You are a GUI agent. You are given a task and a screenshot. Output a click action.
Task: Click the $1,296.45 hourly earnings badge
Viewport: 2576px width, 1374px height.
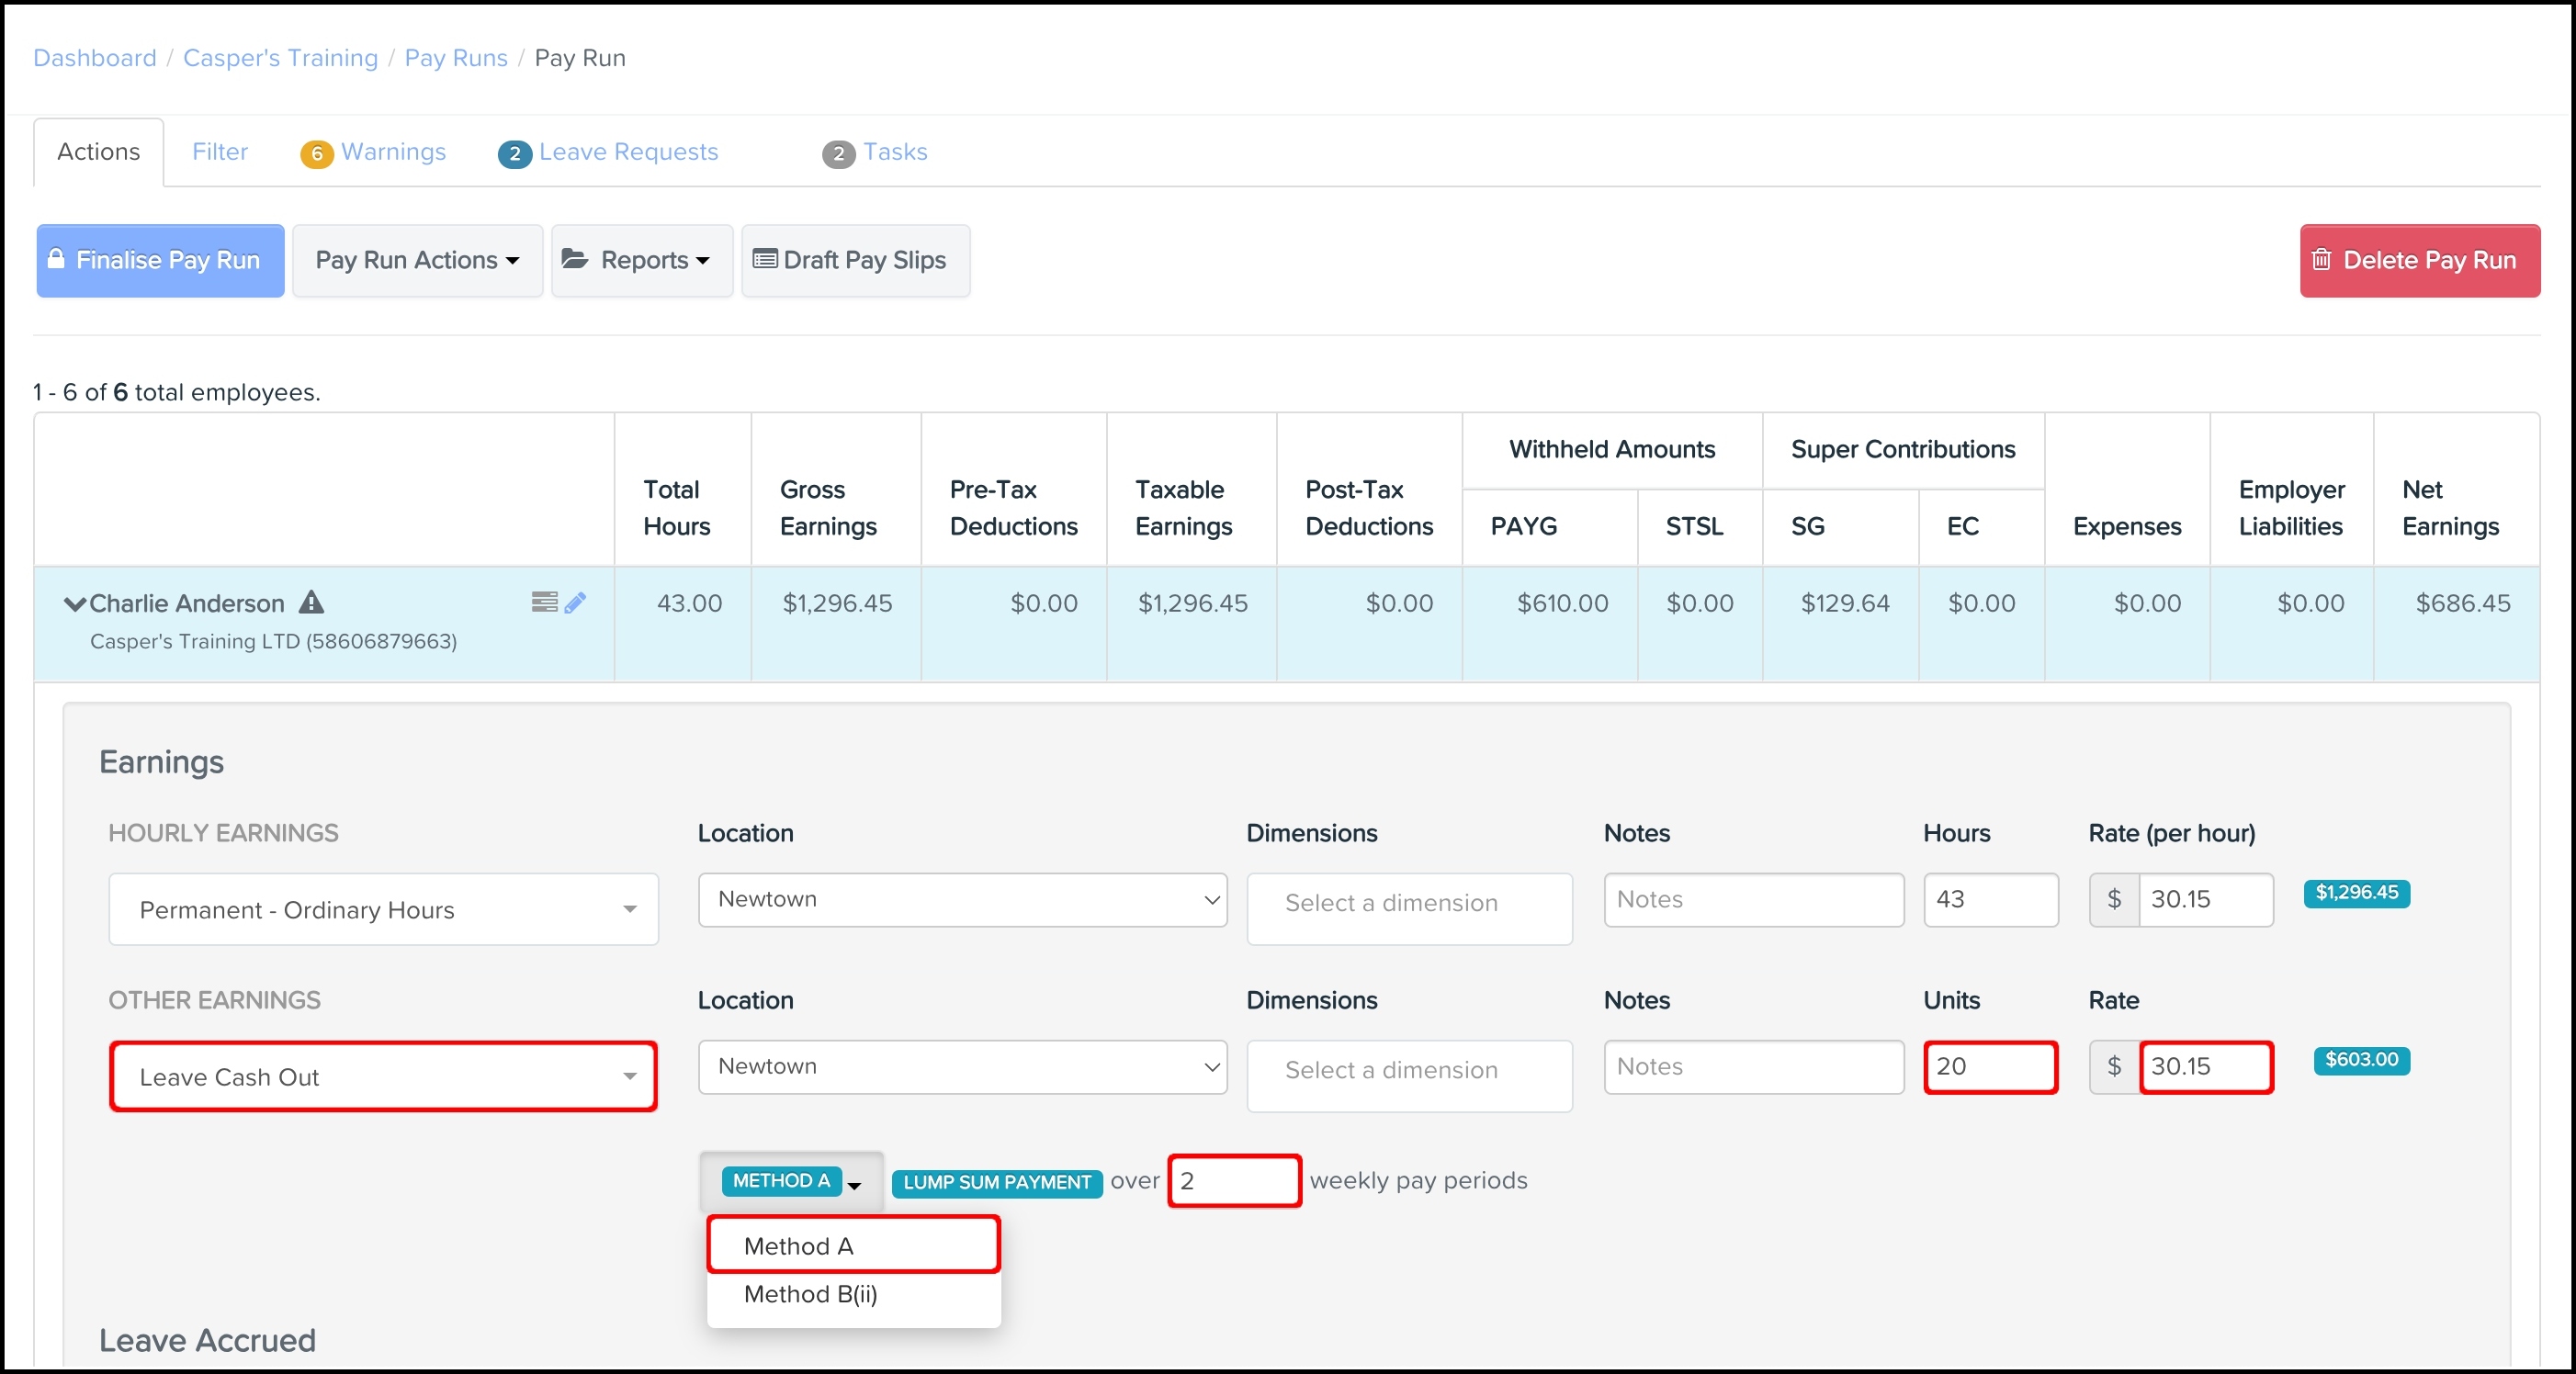[2356, 892]
